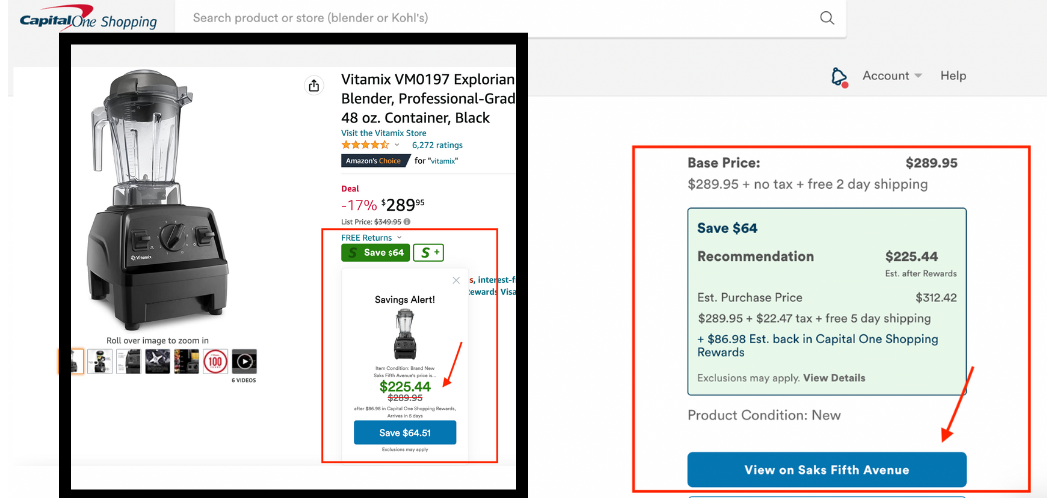The width and height of the screenshot is (1047, 498).
Task: Click the list price info icon
Action: click(407, 222)
